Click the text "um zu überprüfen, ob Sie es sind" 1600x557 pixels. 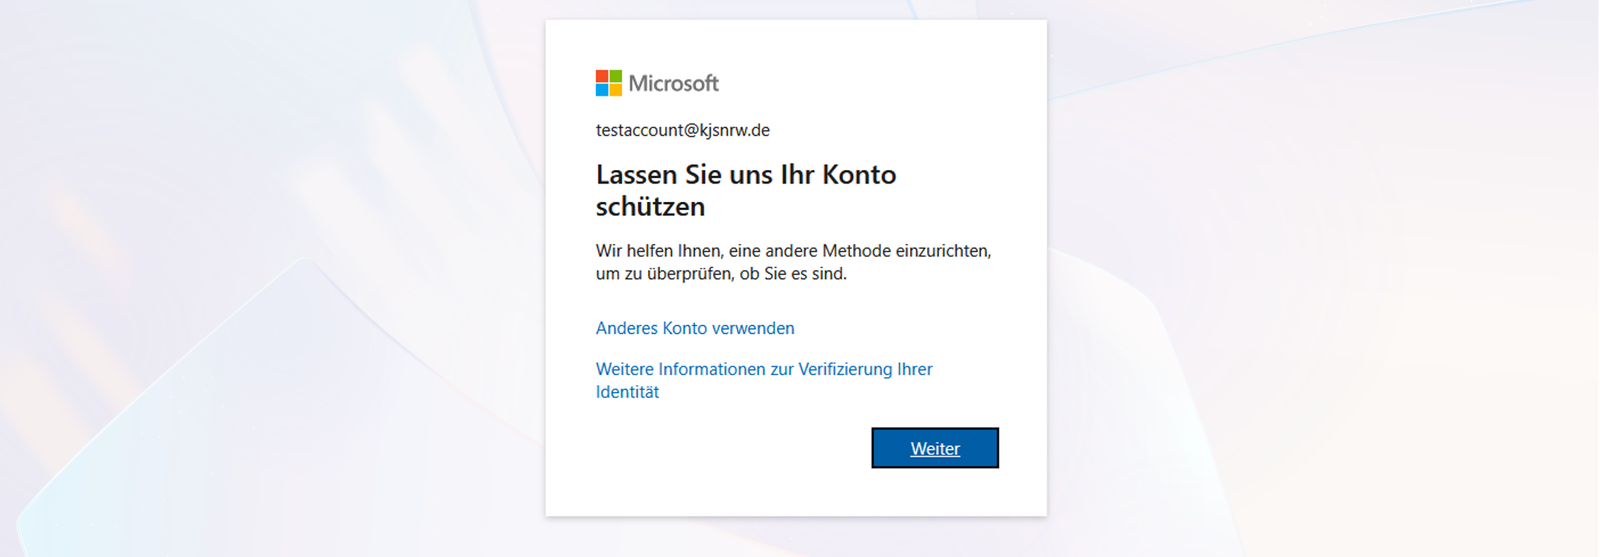point(721,274)
